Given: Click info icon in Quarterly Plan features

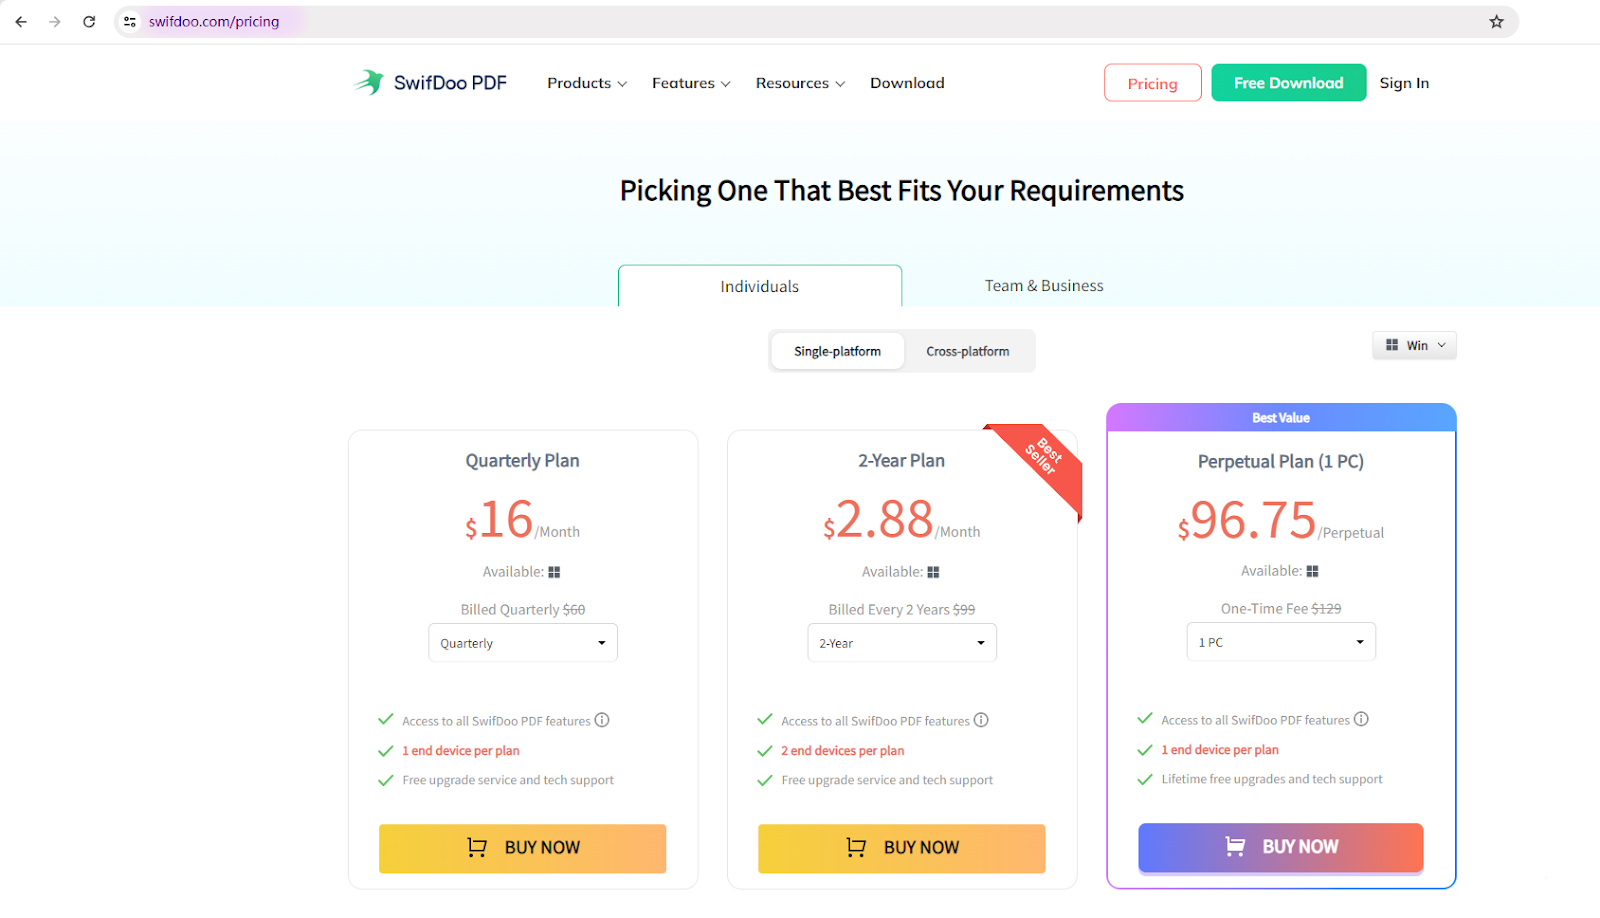Looking at the screenshot, I should pos(602,720).
